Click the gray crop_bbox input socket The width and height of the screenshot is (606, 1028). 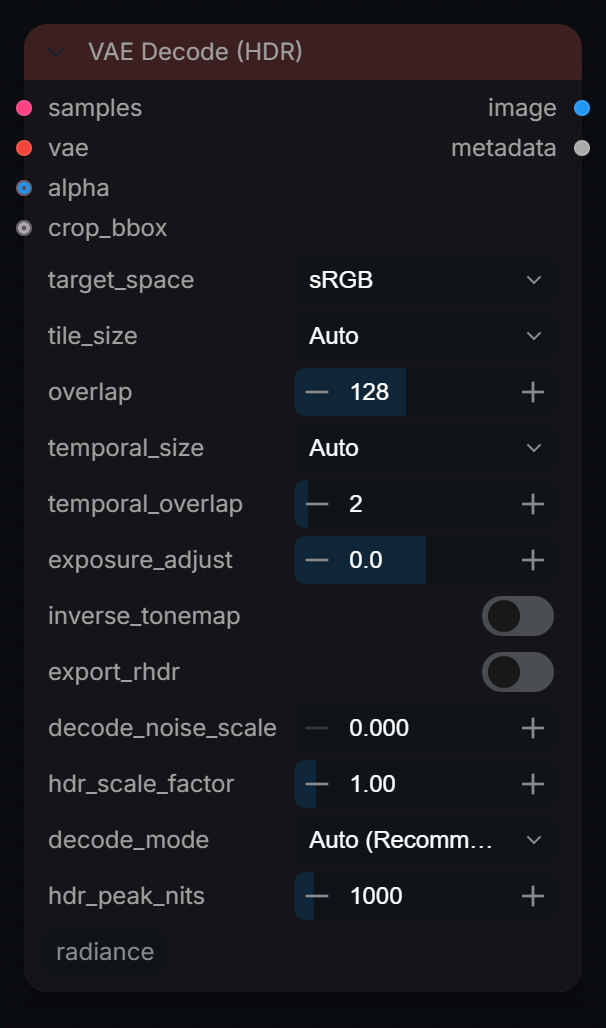click(24, 228)
